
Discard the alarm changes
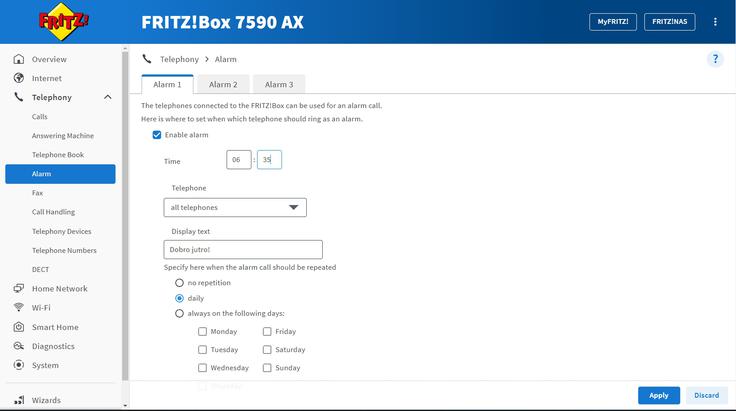tap(706, 396)
